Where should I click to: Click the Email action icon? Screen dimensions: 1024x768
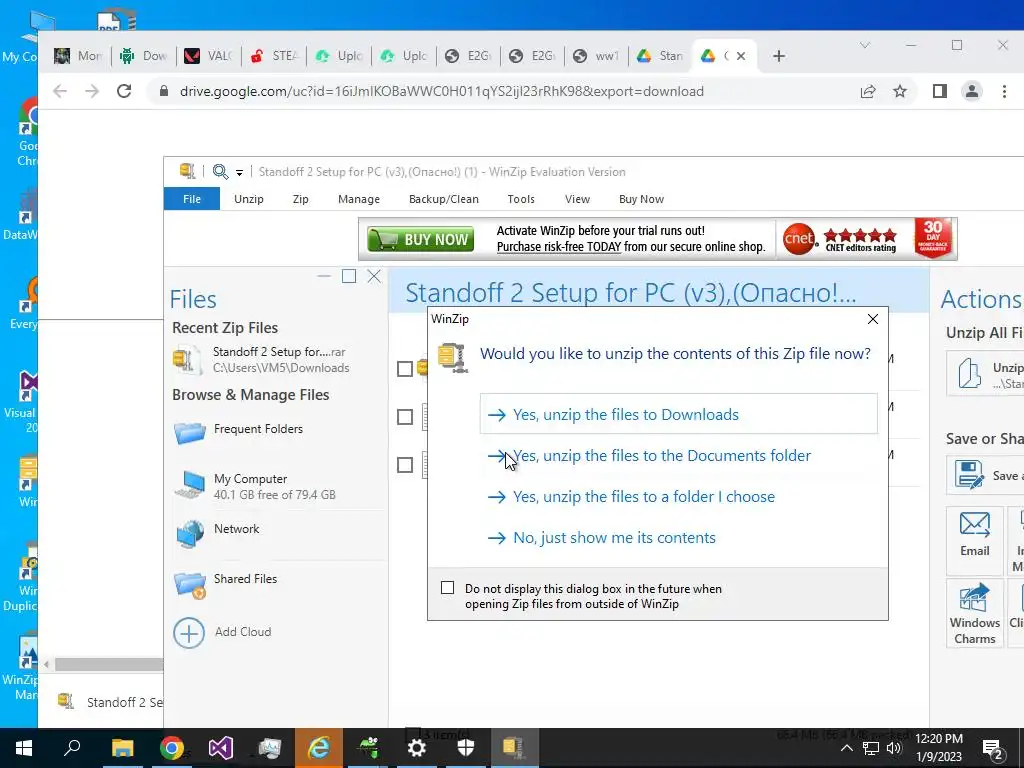point(974,525)
